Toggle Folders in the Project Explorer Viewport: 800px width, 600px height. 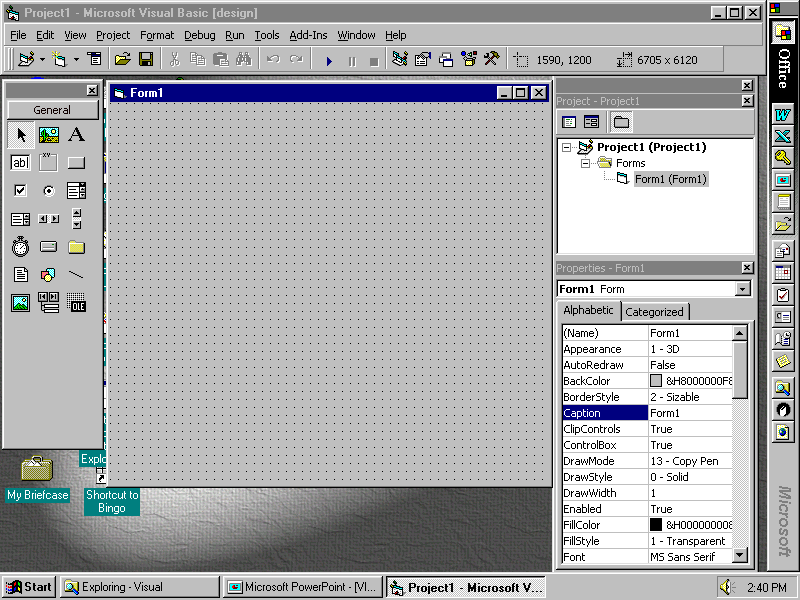click(x=621, y=122)
